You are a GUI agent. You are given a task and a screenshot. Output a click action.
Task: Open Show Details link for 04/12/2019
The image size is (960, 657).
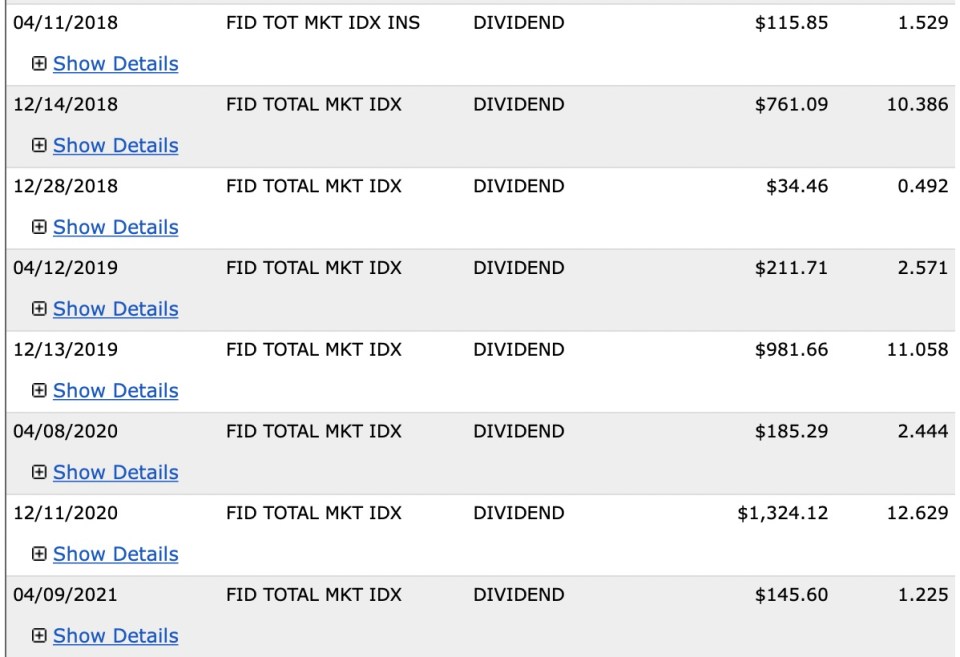(115, 309)
